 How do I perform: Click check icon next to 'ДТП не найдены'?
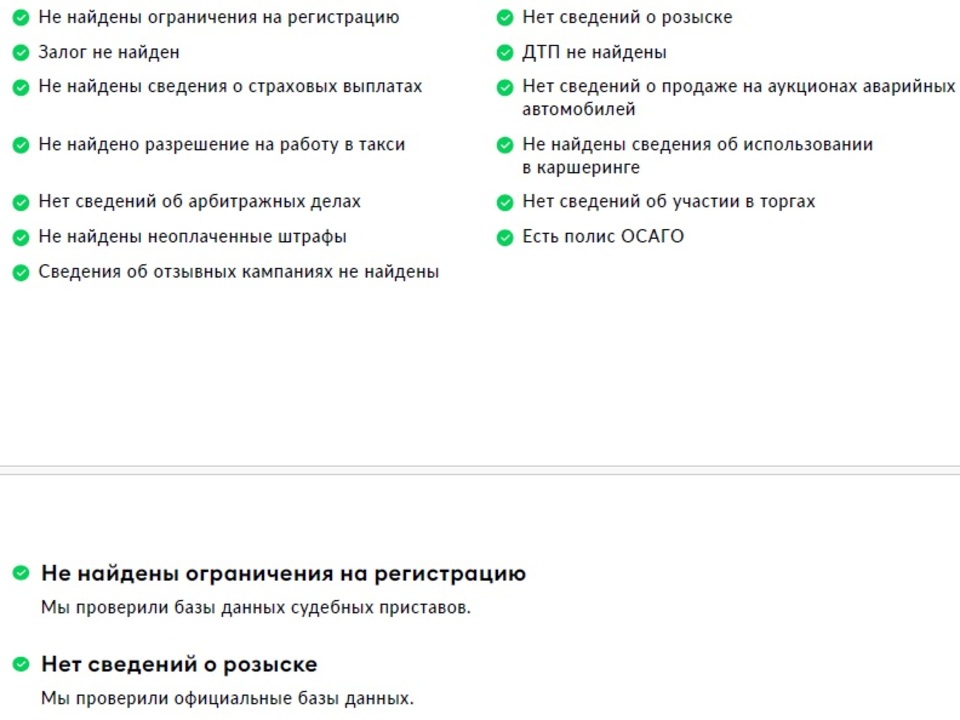505,52
